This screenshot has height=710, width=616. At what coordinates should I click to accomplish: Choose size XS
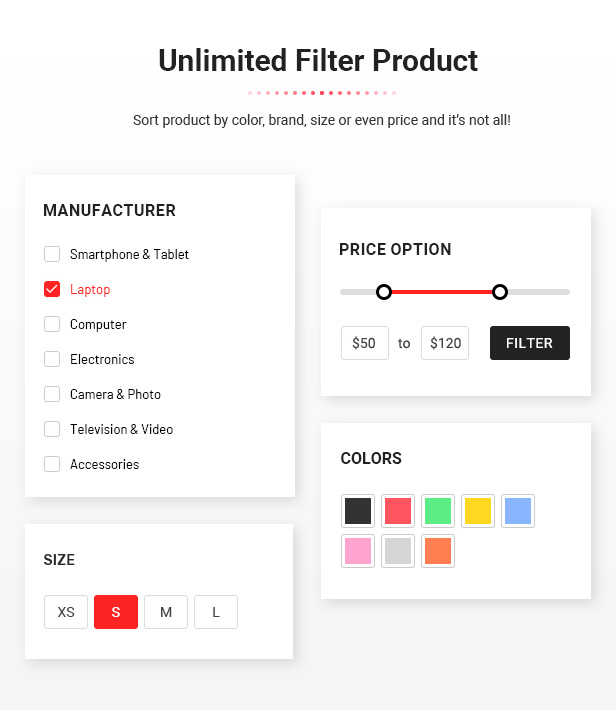click(x=66, y=612)
